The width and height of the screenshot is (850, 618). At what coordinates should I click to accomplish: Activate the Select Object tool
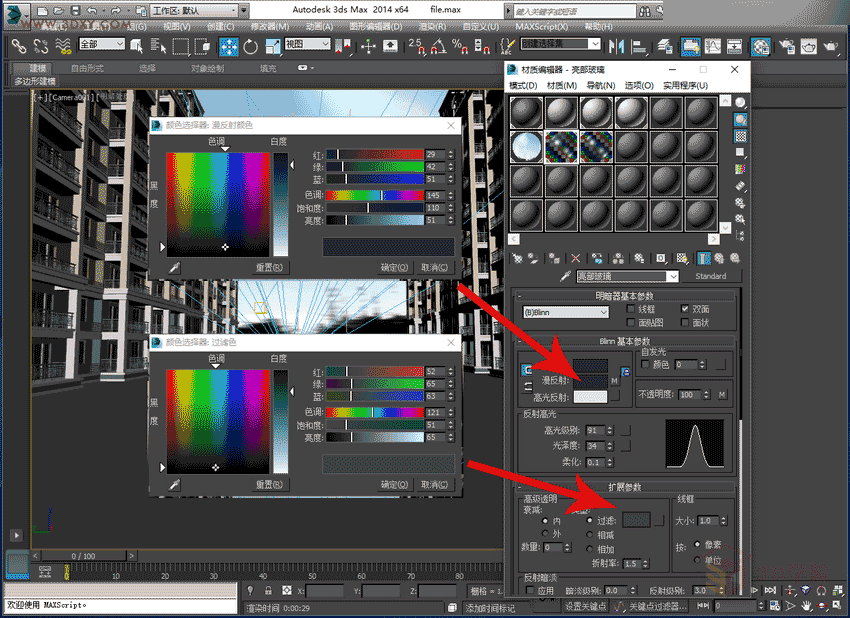(137, 47)
